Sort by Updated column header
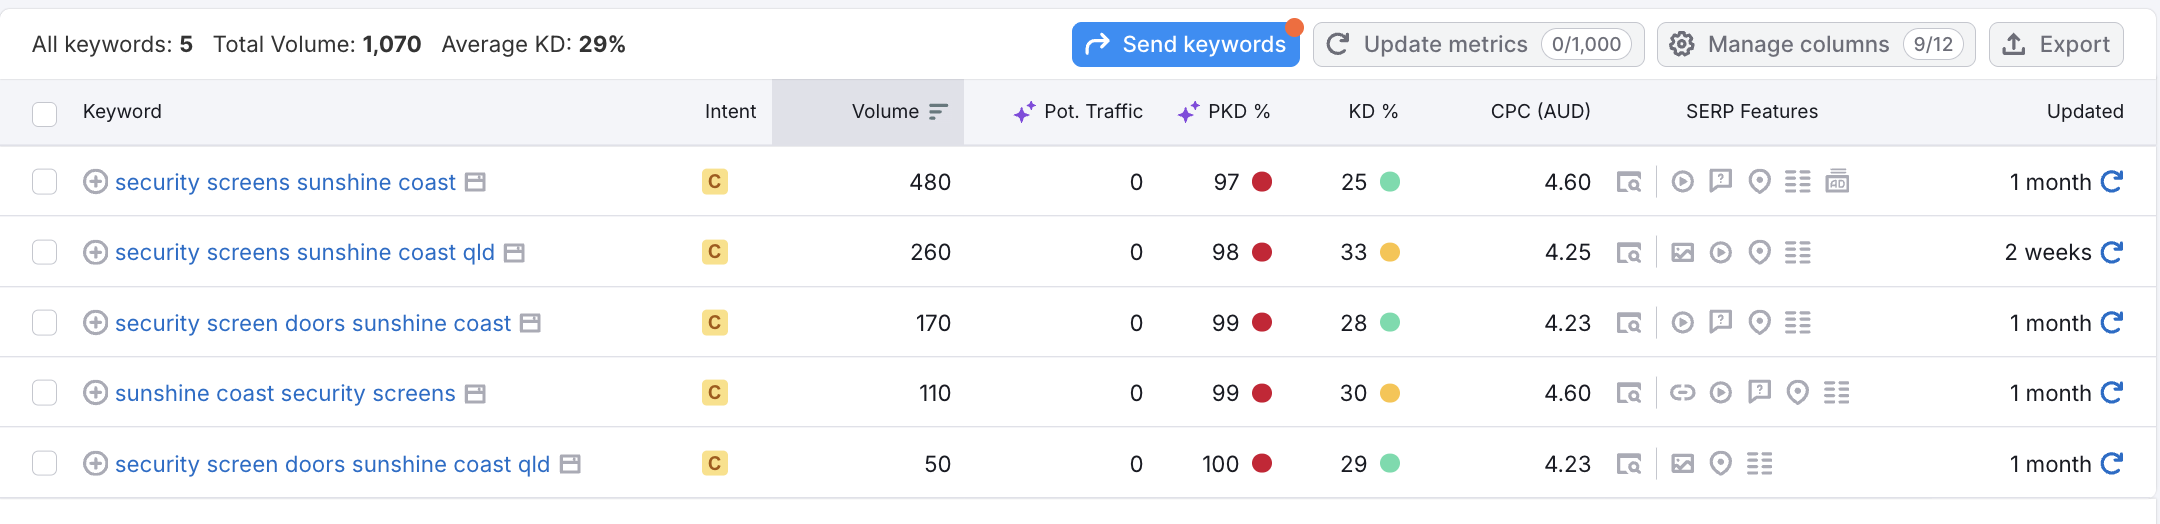 point(2085,112)
